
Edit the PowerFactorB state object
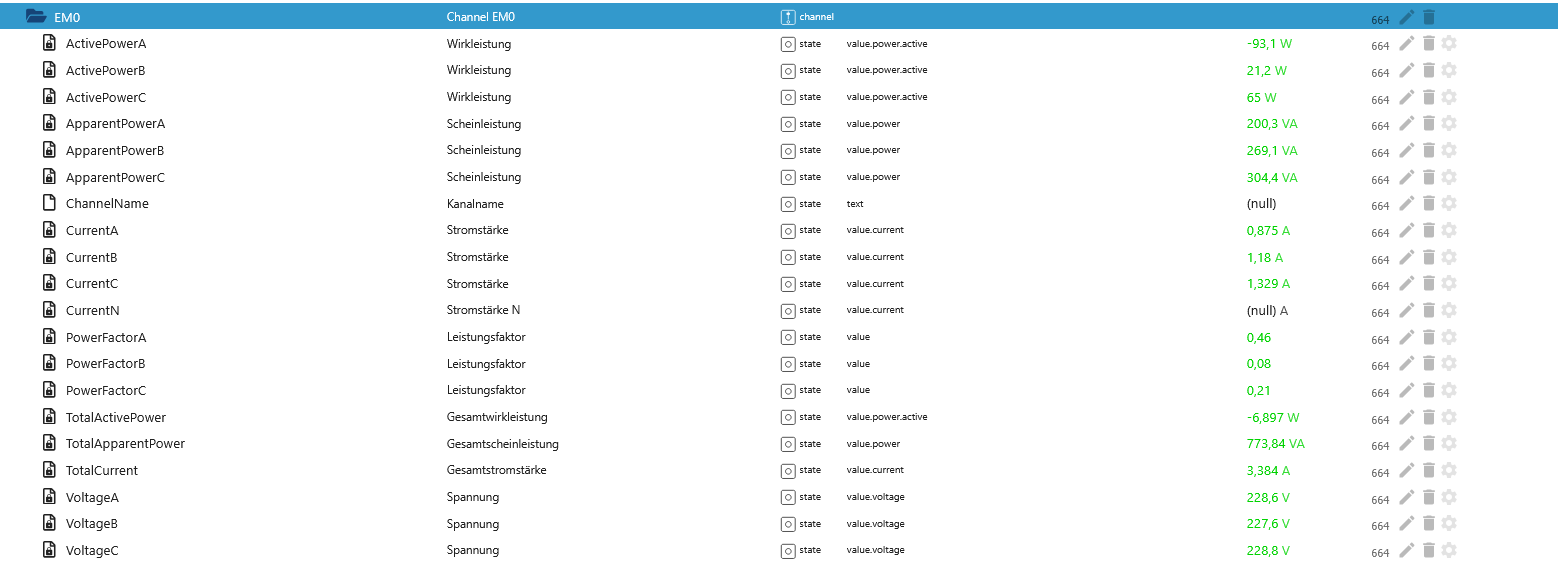point(1407,363)
